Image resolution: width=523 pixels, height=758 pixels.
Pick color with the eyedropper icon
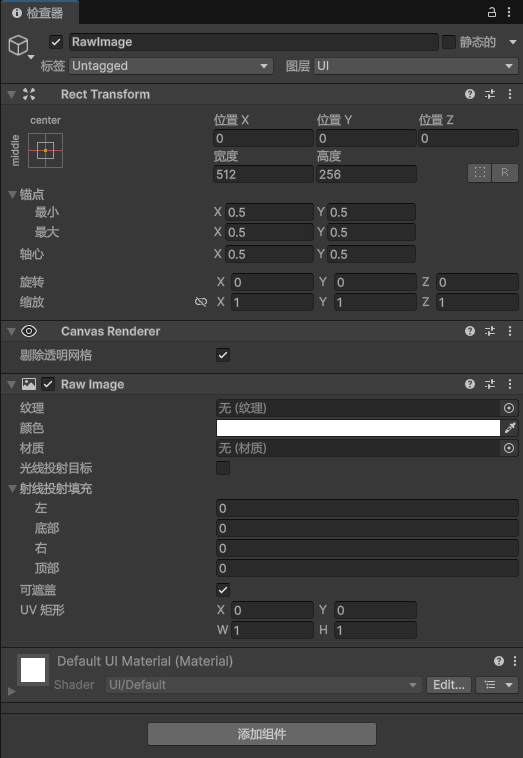[510, 428]
